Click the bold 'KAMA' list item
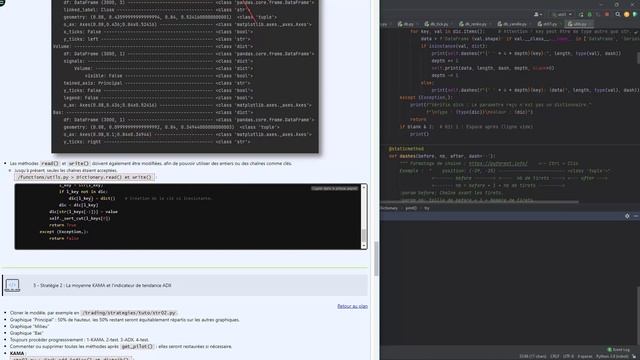This screenshot has width=640, height=360. pos(17,353)
